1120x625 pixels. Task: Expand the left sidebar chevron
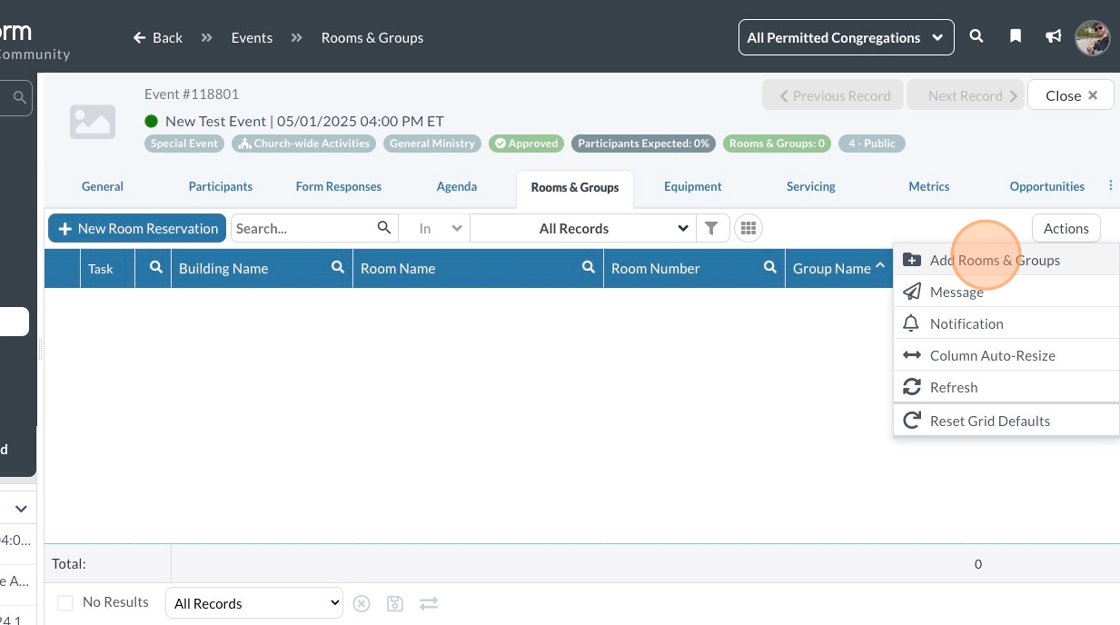click(21, 509)
